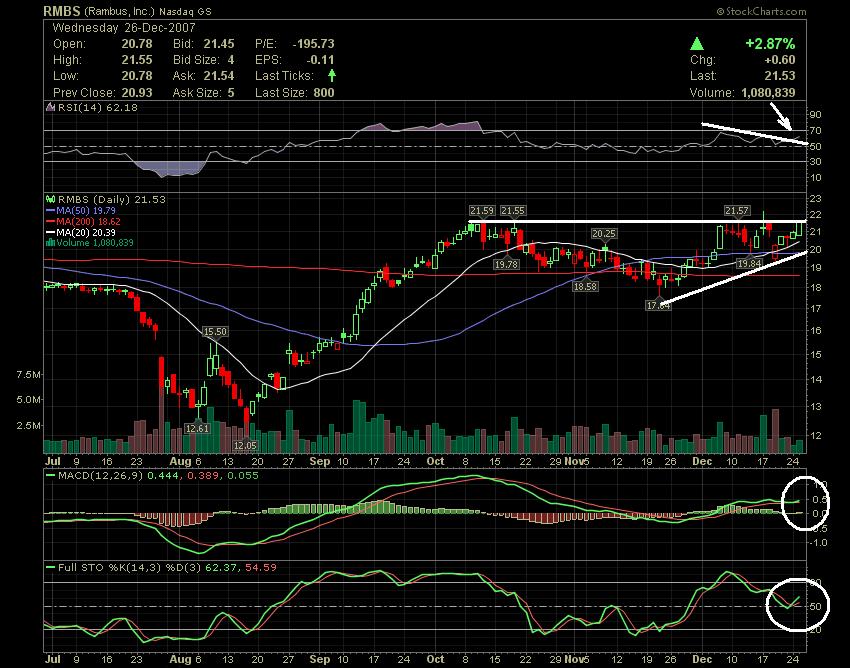This screenshot has height=668, width=850.
Task: Click the 18.58 price label
Action: (585, 286)
